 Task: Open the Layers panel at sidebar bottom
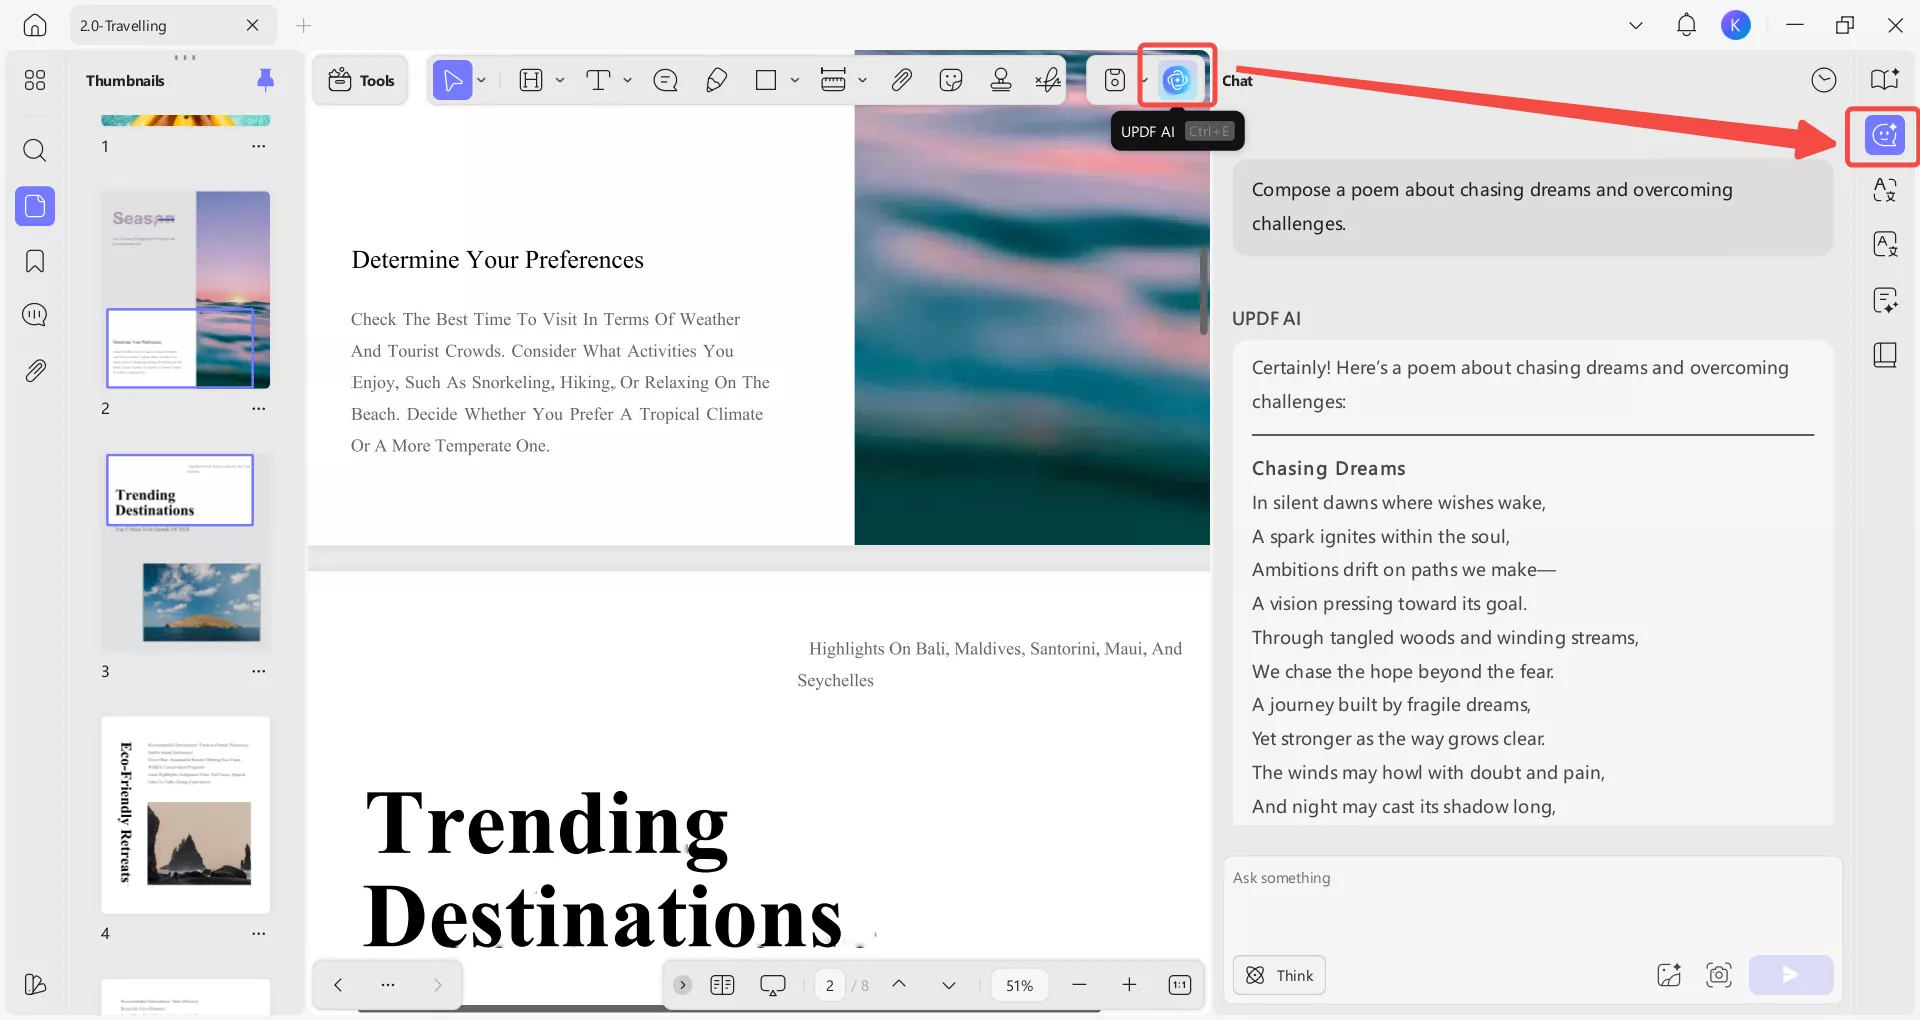point(35,984)
